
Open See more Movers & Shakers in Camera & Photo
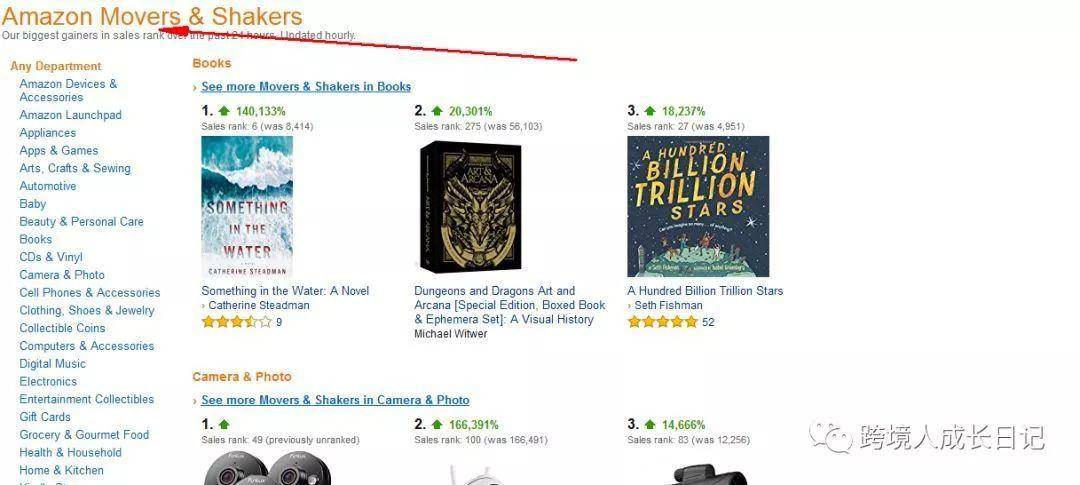(x=335, y=400)
